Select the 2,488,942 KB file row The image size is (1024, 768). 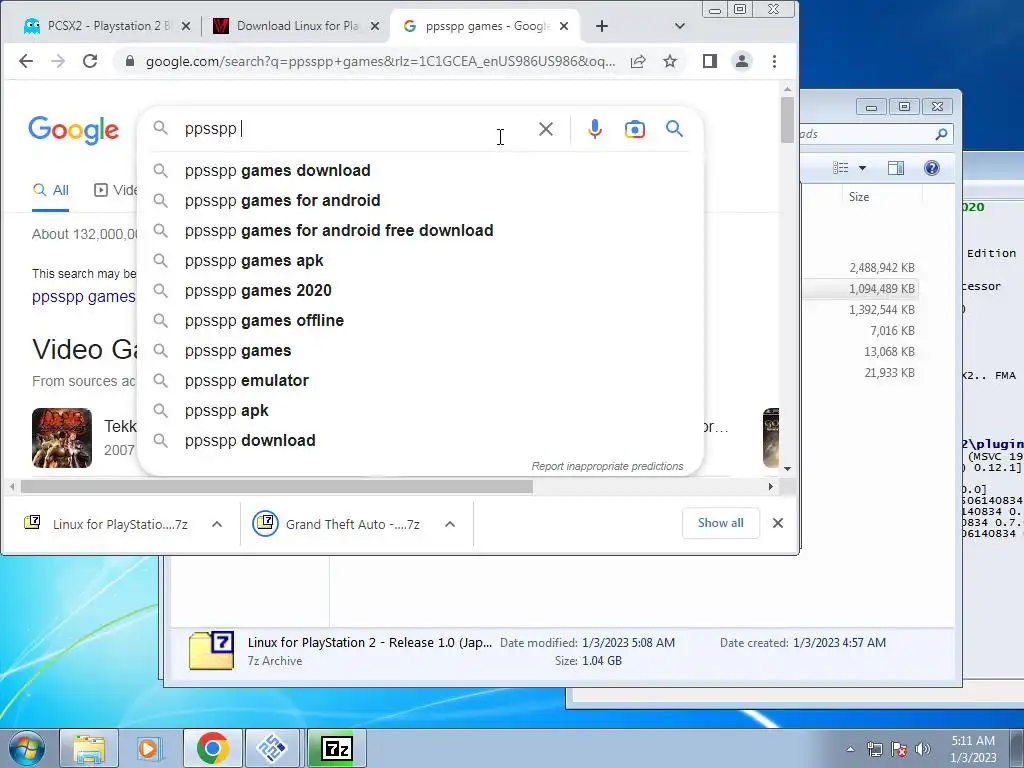[859, 268]
